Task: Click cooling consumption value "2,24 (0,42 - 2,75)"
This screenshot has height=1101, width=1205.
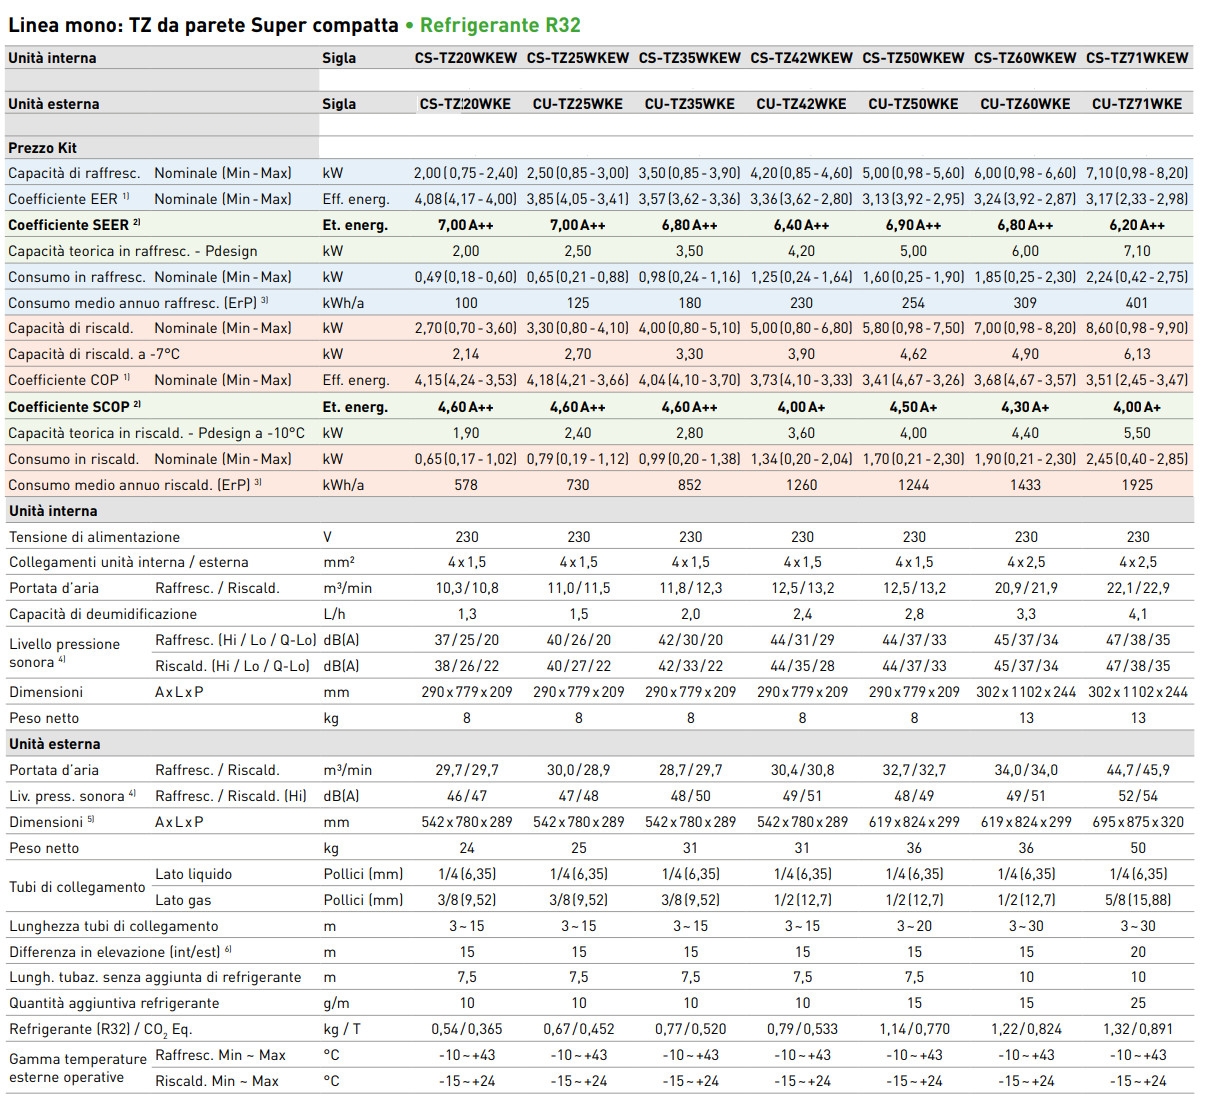Action: click(1138, 277)
